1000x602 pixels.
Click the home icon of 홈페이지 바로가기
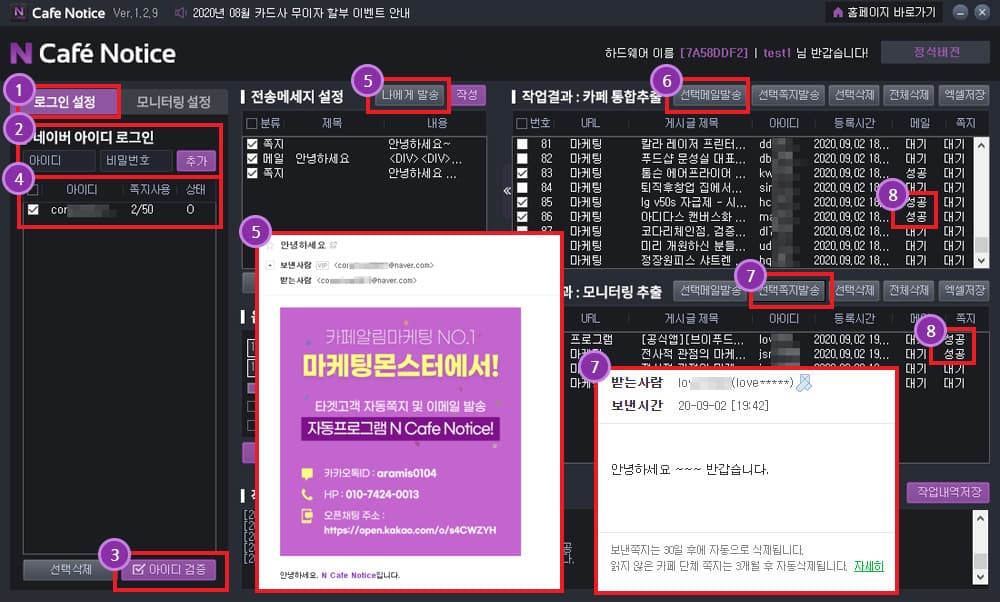click(838, 12)
